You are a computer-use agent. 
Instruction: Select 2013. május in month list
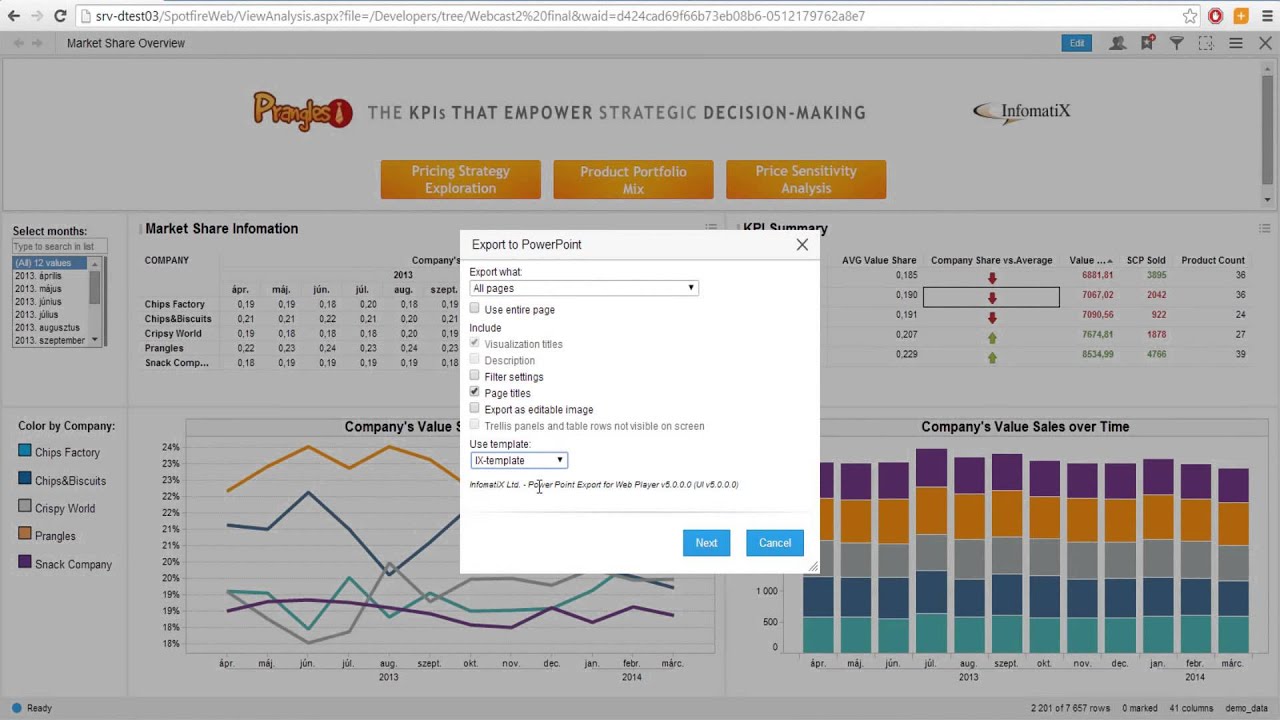[51, 289]
